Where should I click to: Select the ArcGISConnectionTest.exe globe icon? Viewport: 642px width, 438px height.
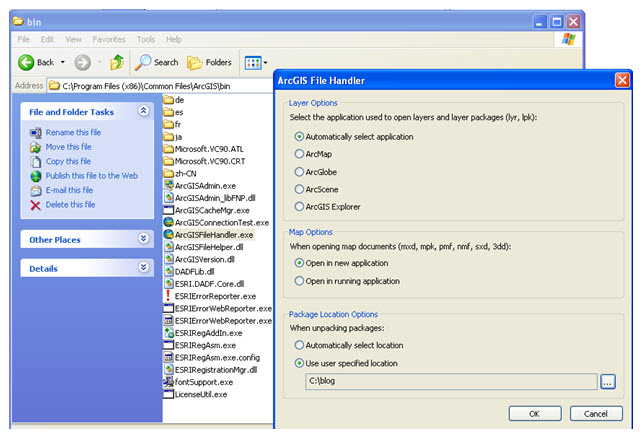coord(169,222)
